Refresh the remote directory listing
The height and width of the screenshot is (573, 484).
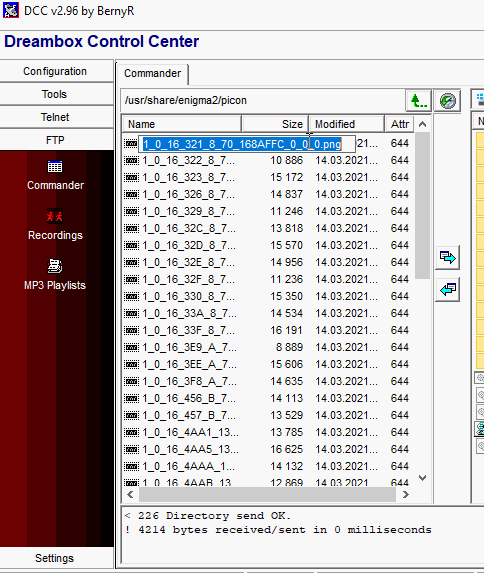[x=447, y=100]
